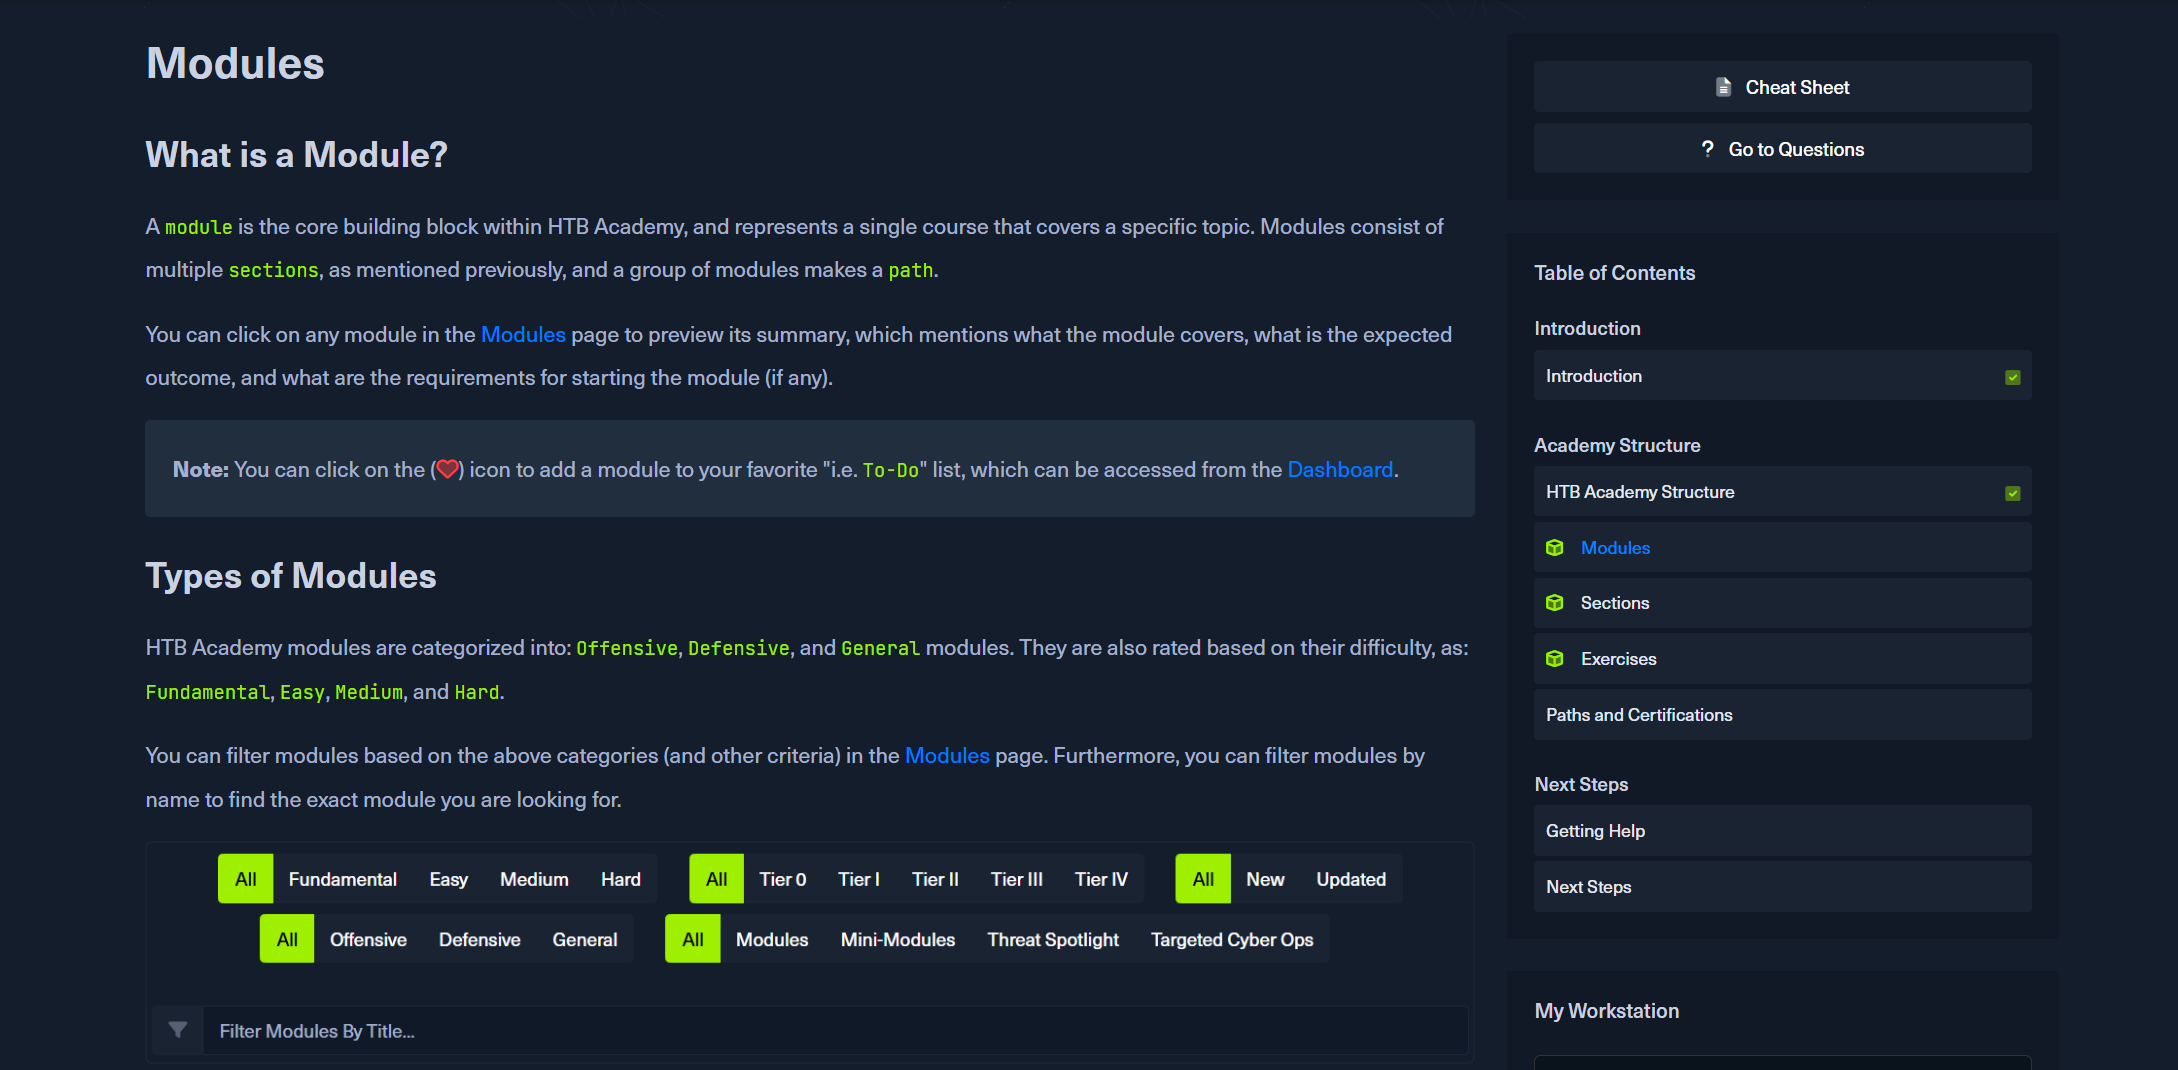Select the All difficulty filter

(245, 879)
